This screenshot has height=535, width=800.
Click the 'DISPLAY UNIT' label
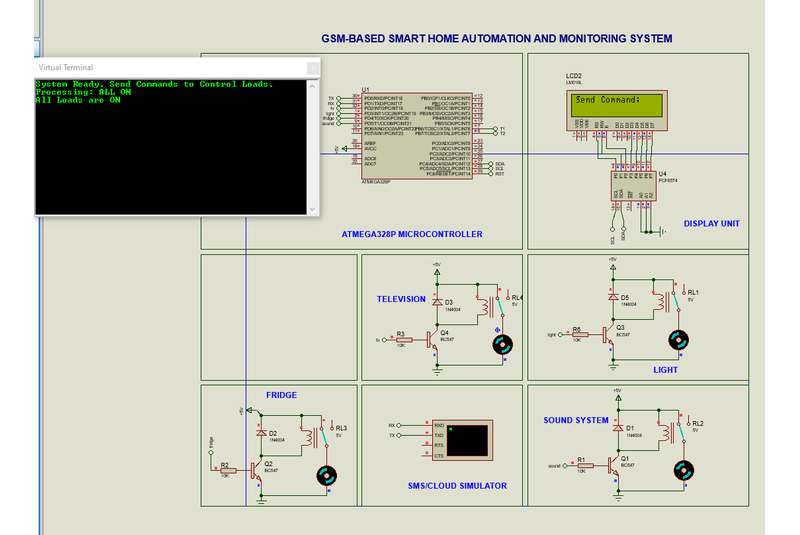pos(711,223)
